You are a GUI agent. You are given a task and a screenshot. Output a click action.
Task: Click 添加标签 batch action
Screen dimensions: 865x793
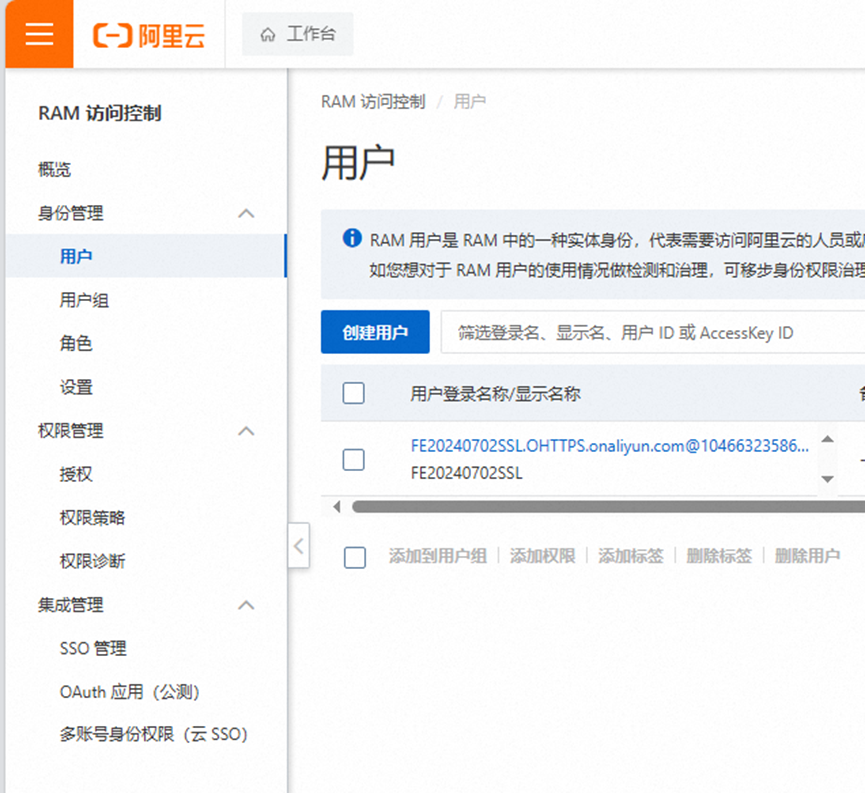tap(631, 556)
